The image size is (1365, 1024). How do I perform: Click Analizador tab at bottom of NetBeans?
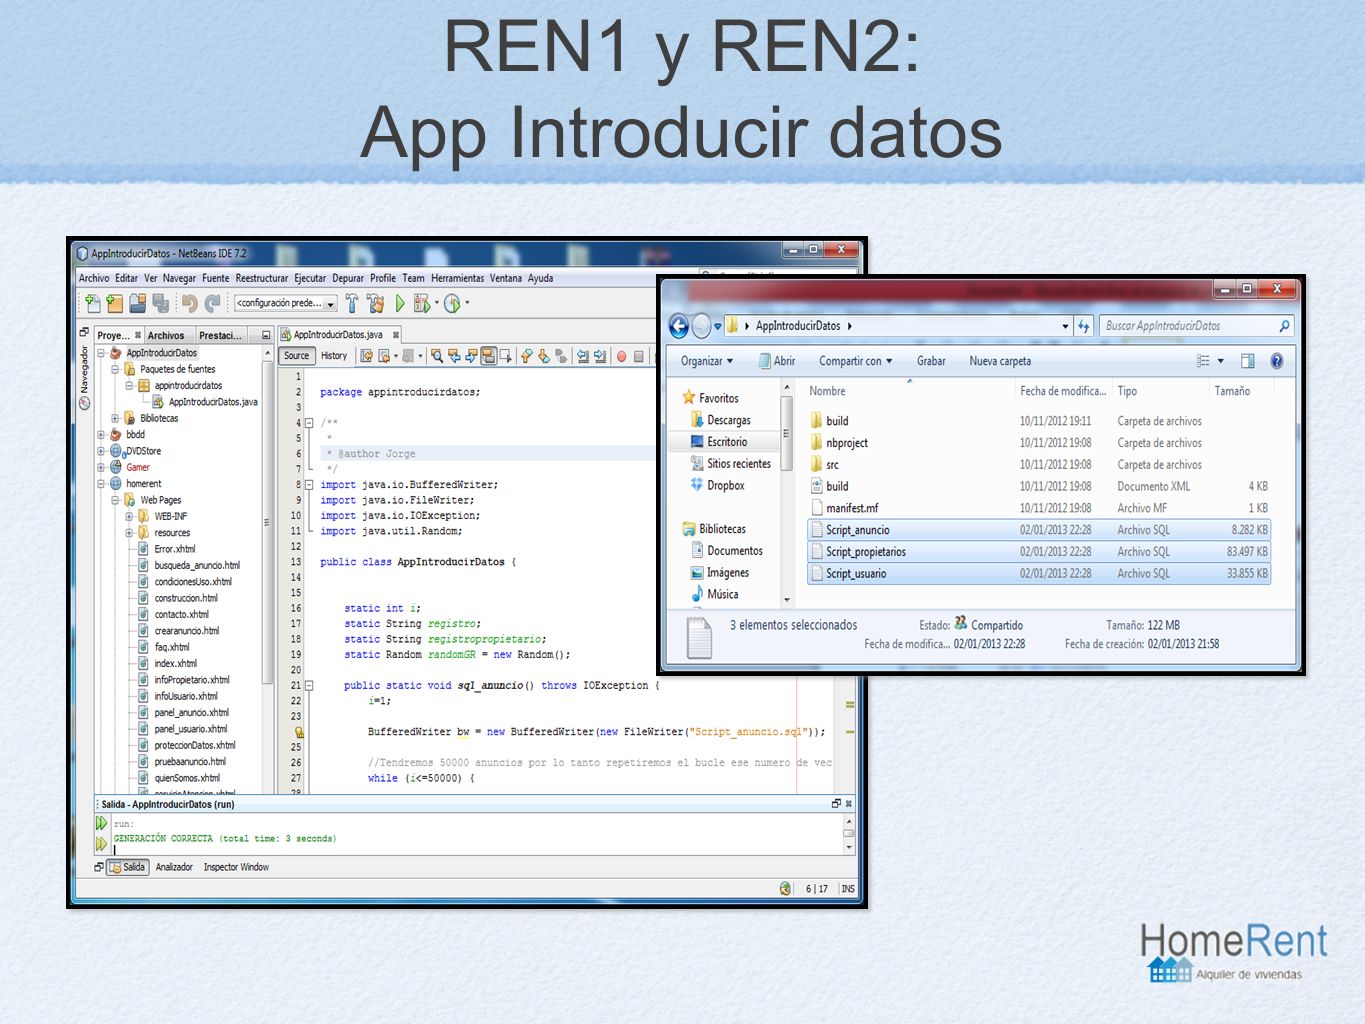click(x=174, y=868)
